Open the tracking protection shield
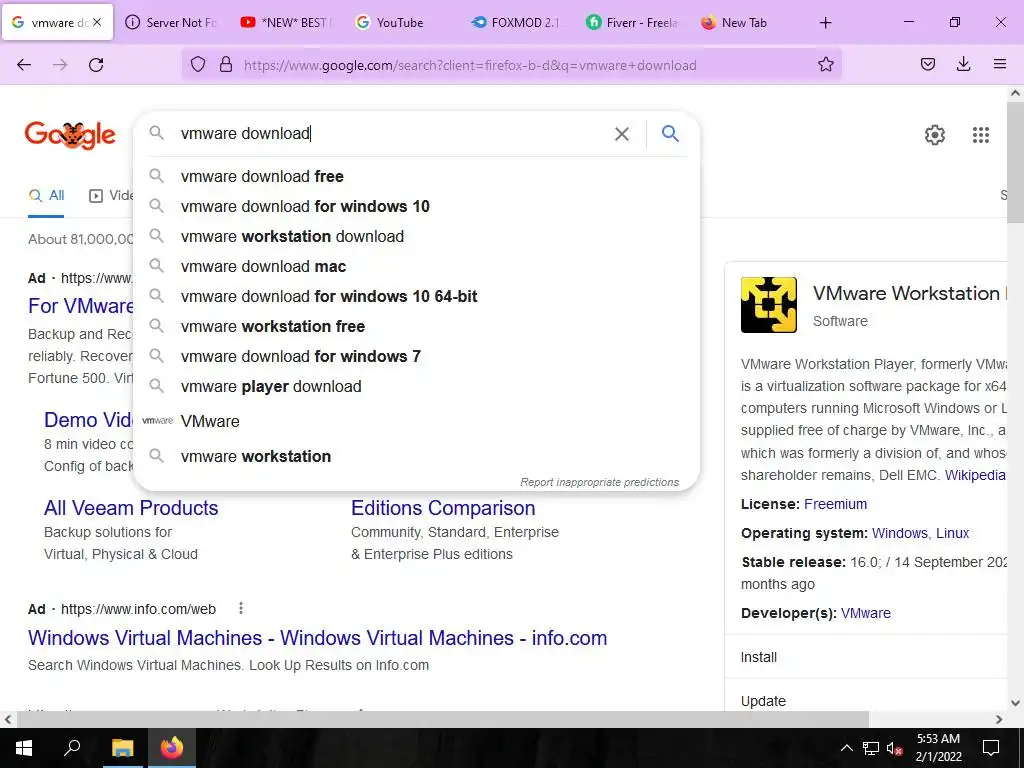 click(x=198, y=65)
